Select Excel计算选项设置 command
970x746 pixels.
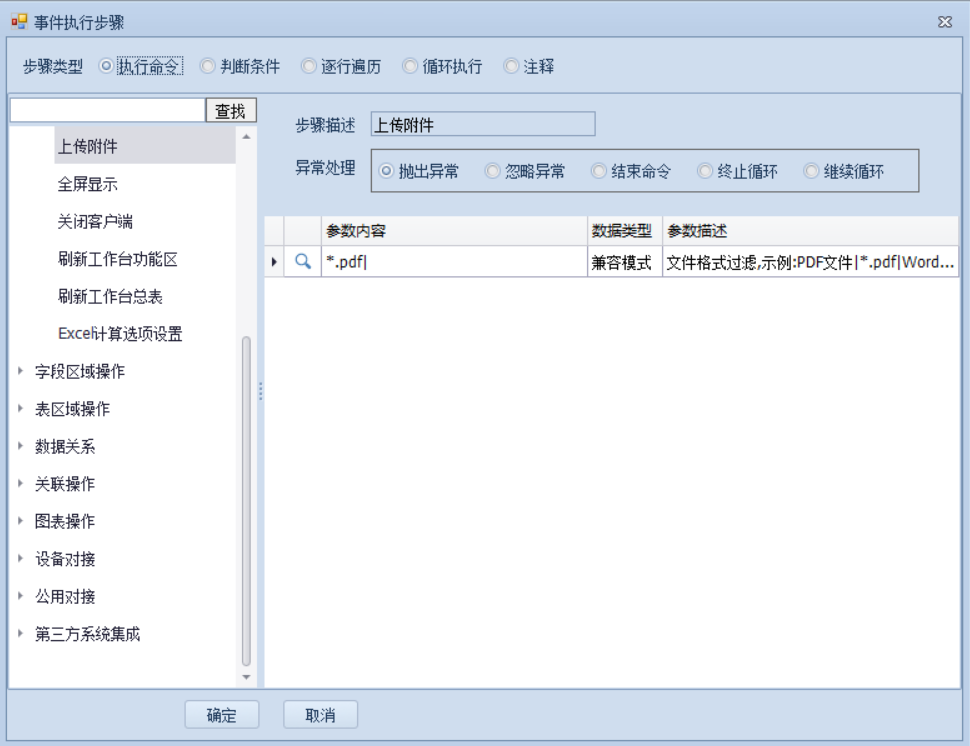(x=120, y=334)
